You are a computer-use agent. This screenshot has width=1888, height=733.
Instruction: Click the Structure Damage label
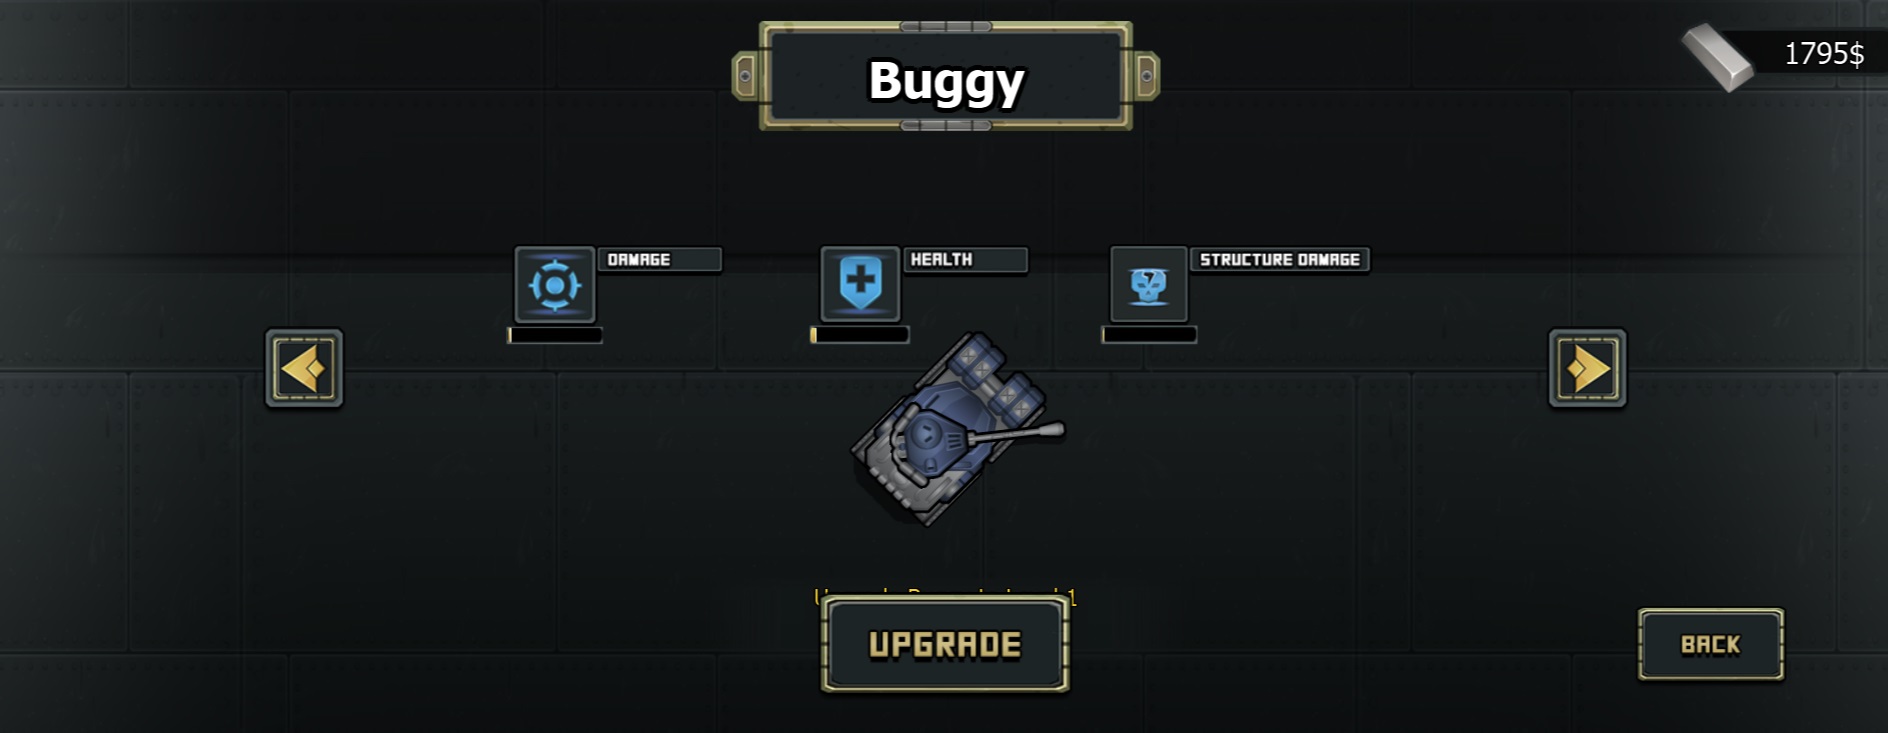1279,260
